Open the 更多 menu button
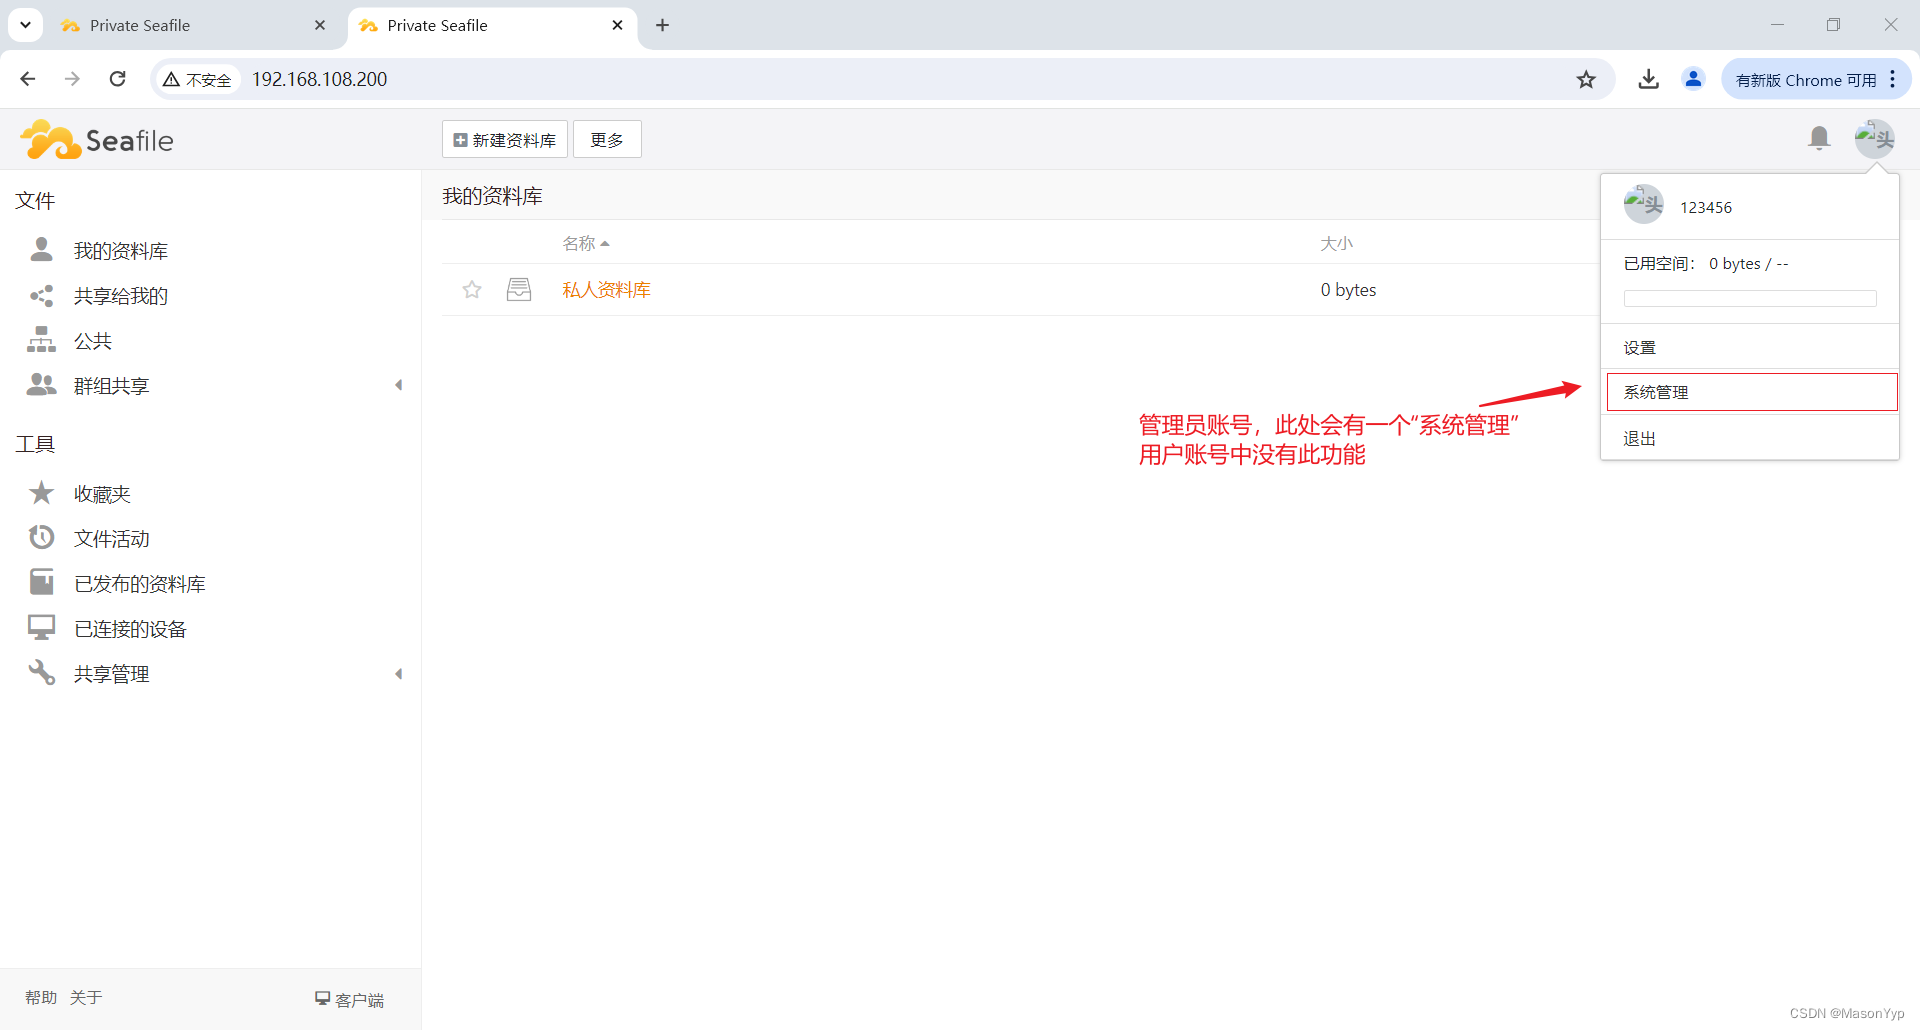Viewport: 1920px width, 1030px height. coord(607,140)
